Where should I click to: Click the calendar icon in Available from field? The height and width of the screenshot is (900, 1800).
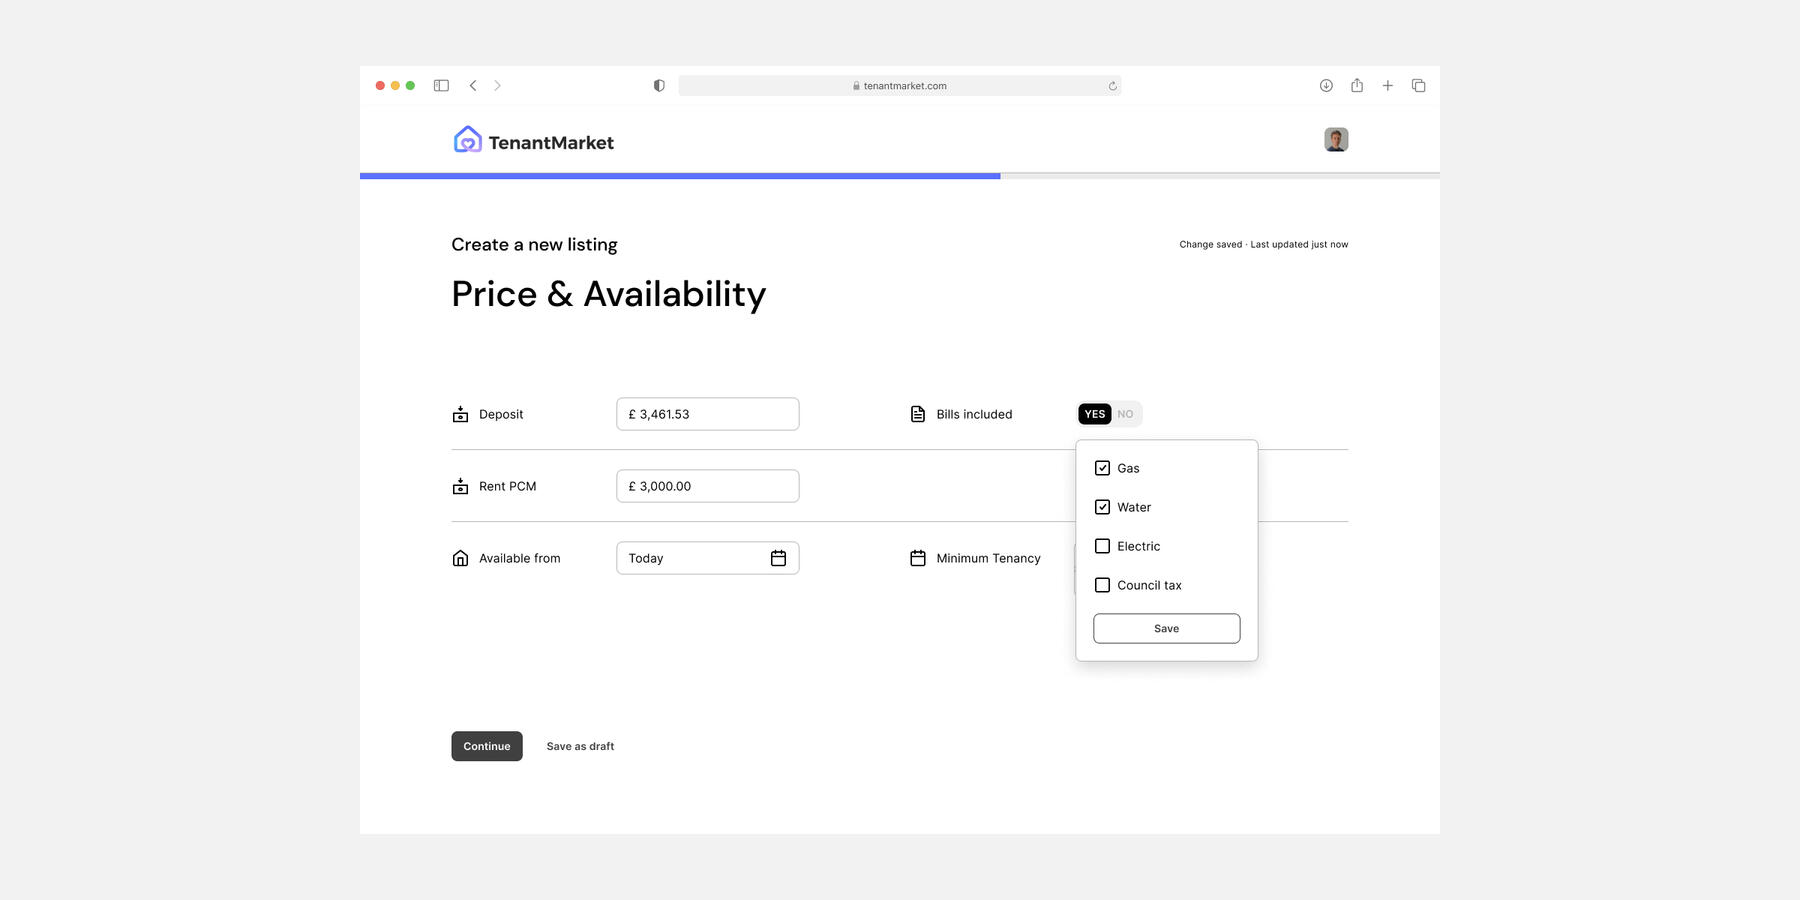[x=779, y=558]
